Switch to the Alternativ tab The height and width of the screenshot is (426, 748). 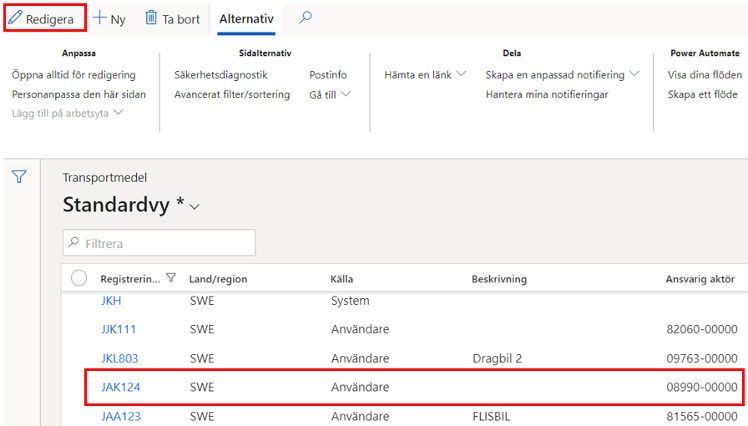click(x=246, y=19)
